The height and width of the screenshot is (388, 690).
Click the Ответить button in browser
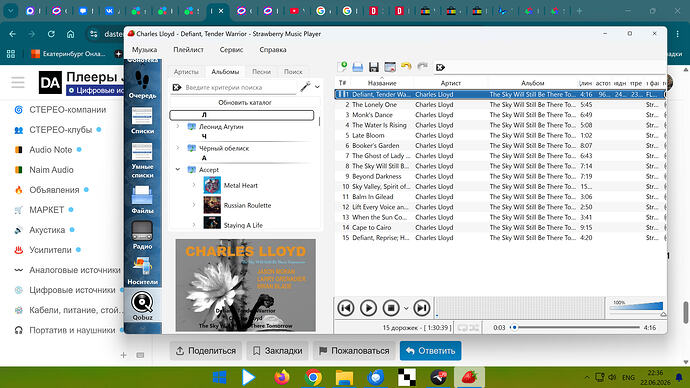click(x=430, y=351)
